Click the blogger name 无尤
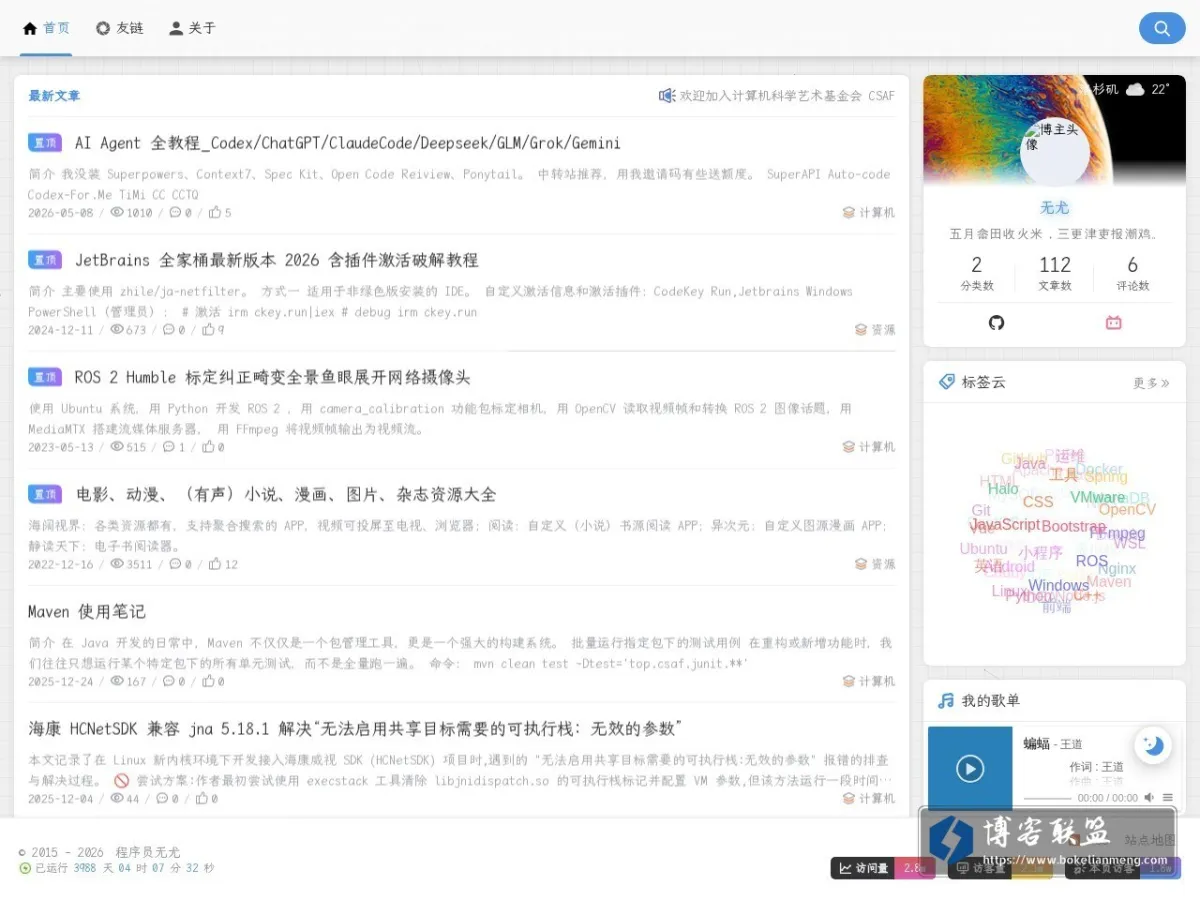 pos(1054,208)
